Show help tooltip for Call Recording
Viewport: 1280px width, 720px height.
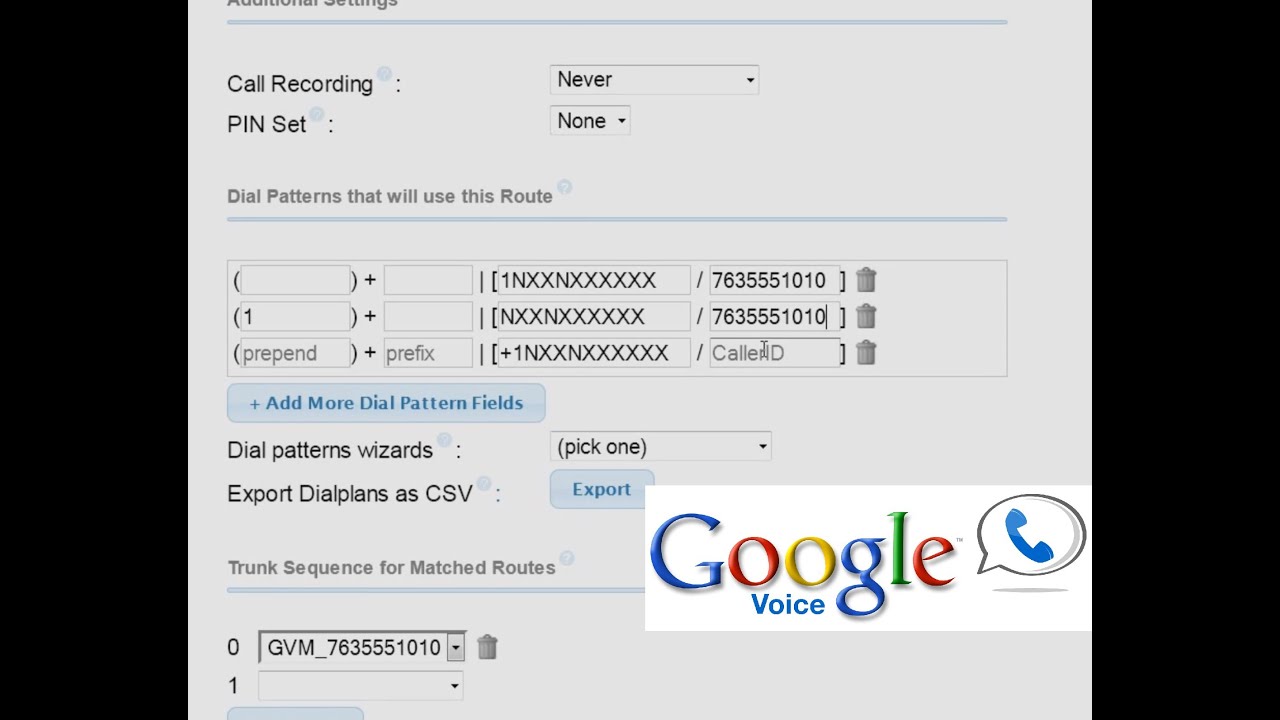tap(383, 76)
